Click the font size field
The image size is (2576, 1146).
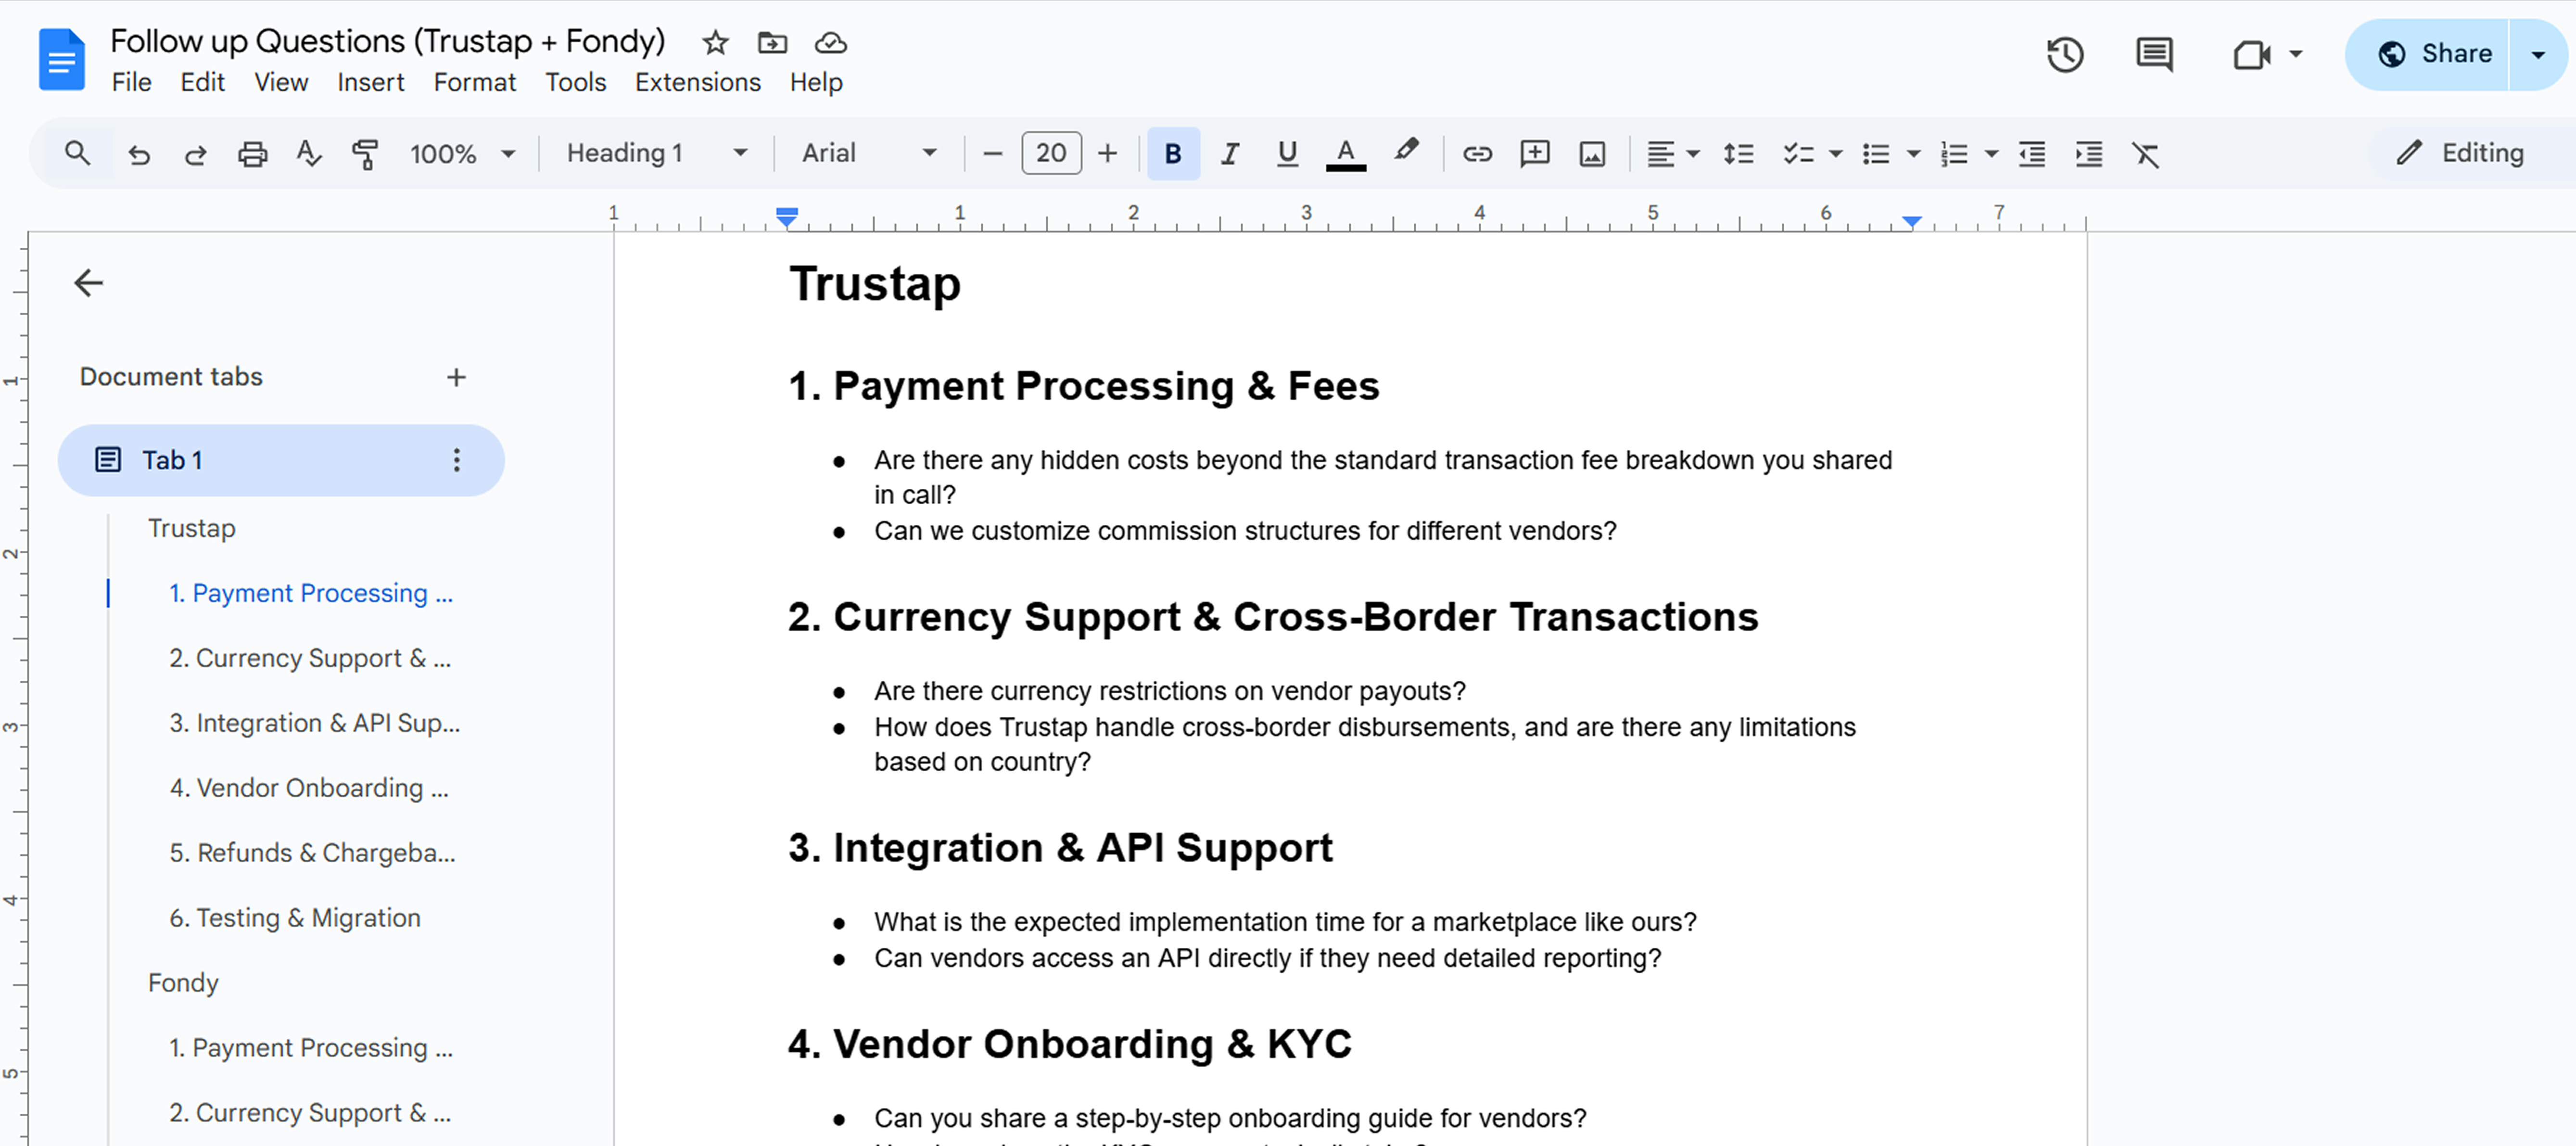(1051, 153)
